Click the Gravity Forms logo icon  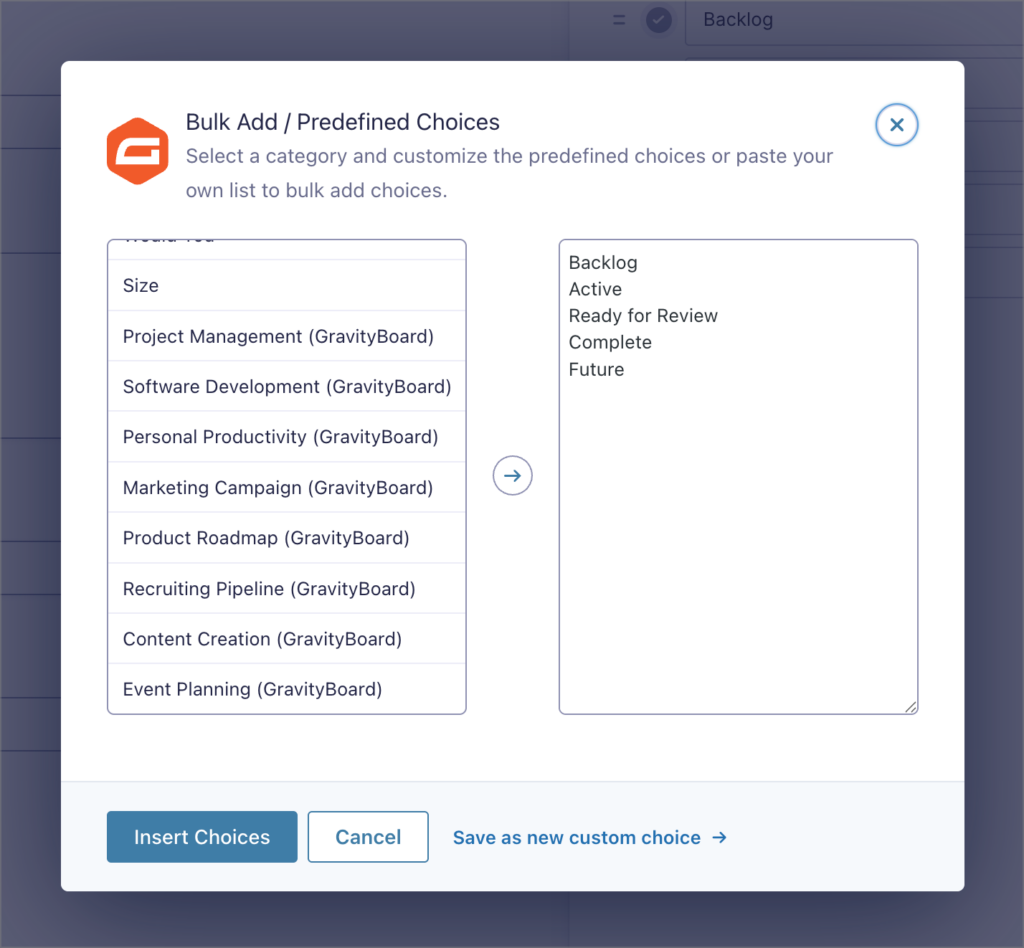pos(137,150)
